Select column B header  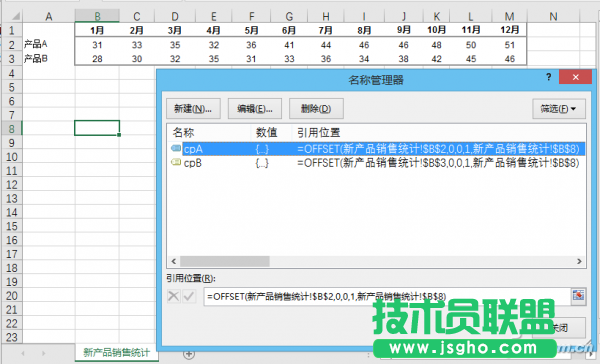point(97,16)
